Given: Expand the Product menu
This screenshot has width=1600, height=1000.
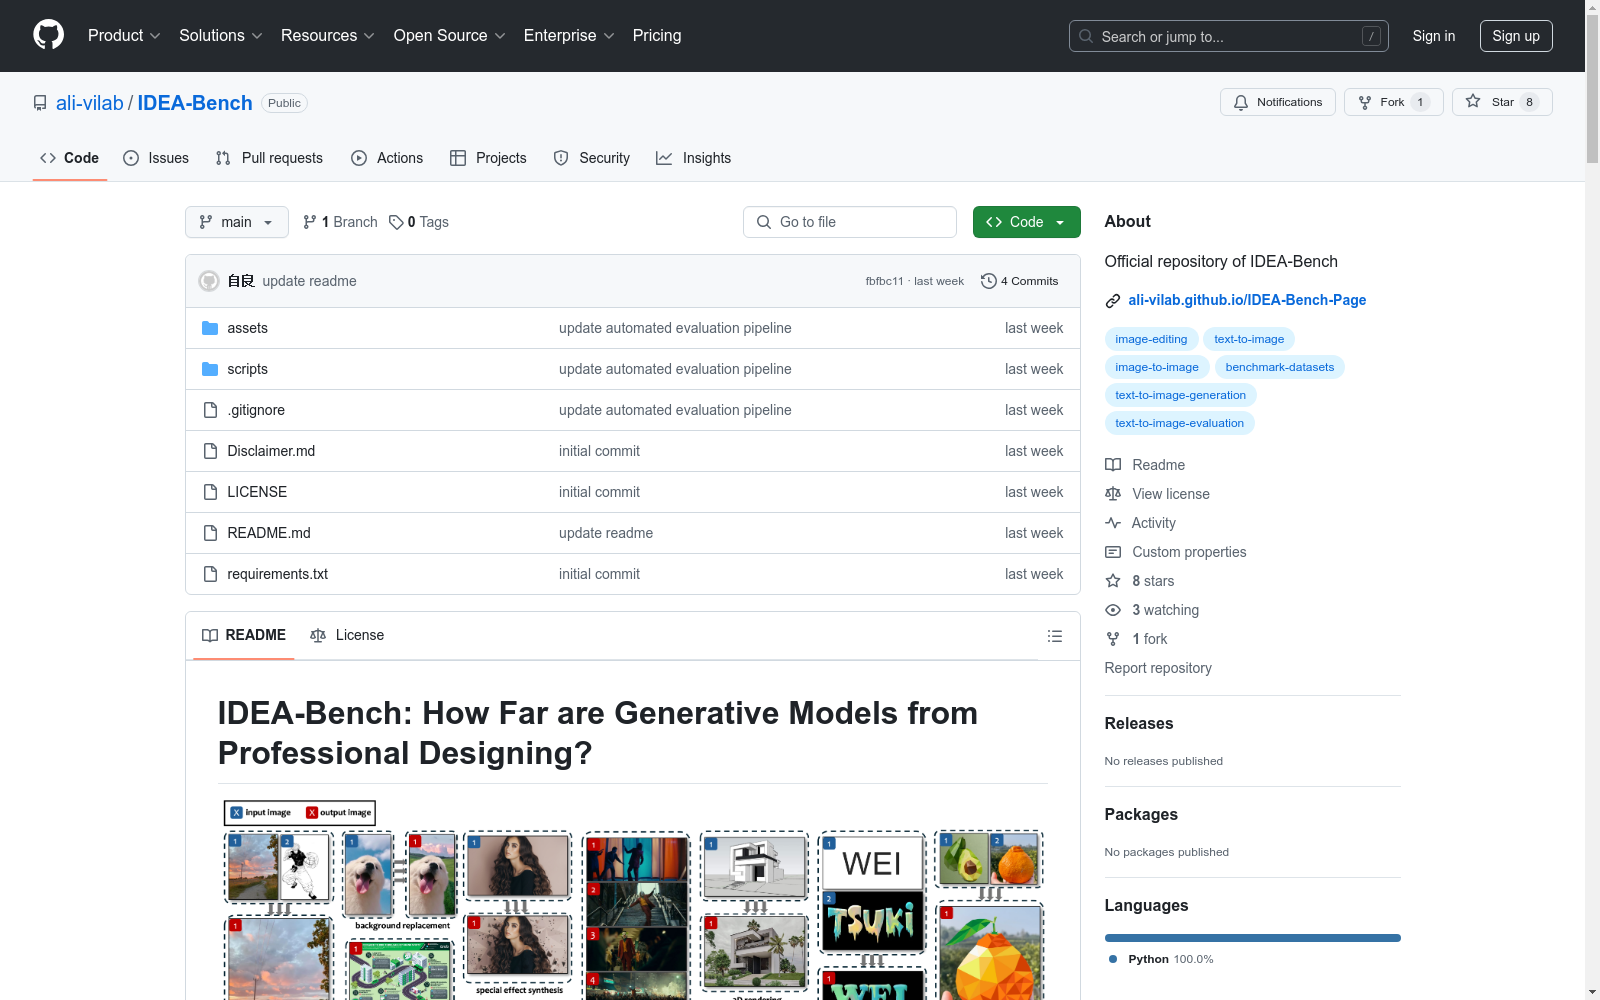Looking at the screenshot, I should (x=124, y=35).
